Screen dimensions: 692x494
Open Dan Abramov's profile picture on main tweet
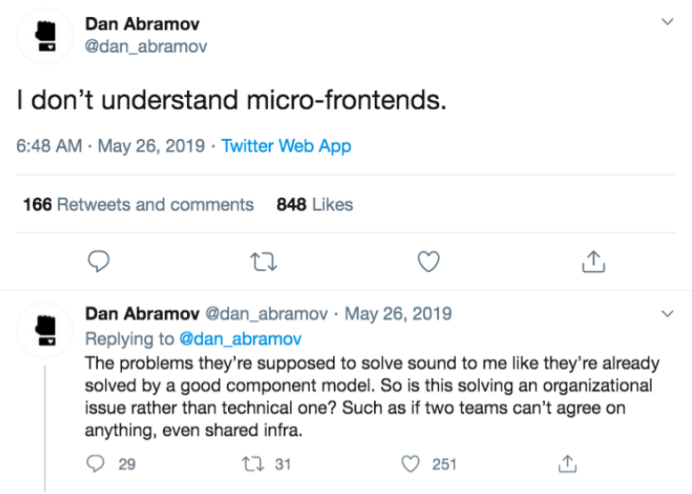tap(45, 34)
